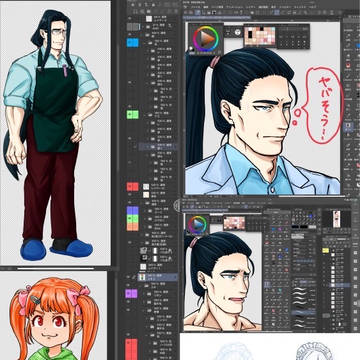Toggle eye of the highlighted layer with pen icon
This screenshot has height=360, width=360.
(129, 277)
